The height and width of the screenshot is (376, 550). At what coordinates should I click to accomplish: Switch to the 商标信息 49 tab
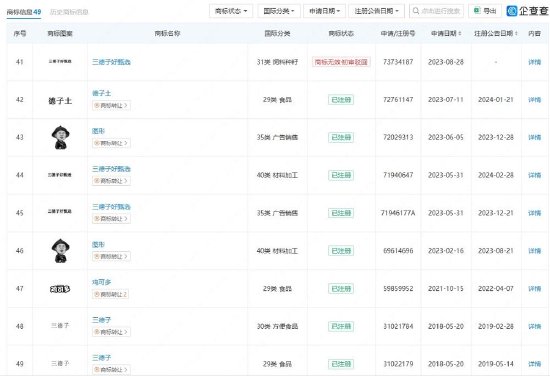24,12
